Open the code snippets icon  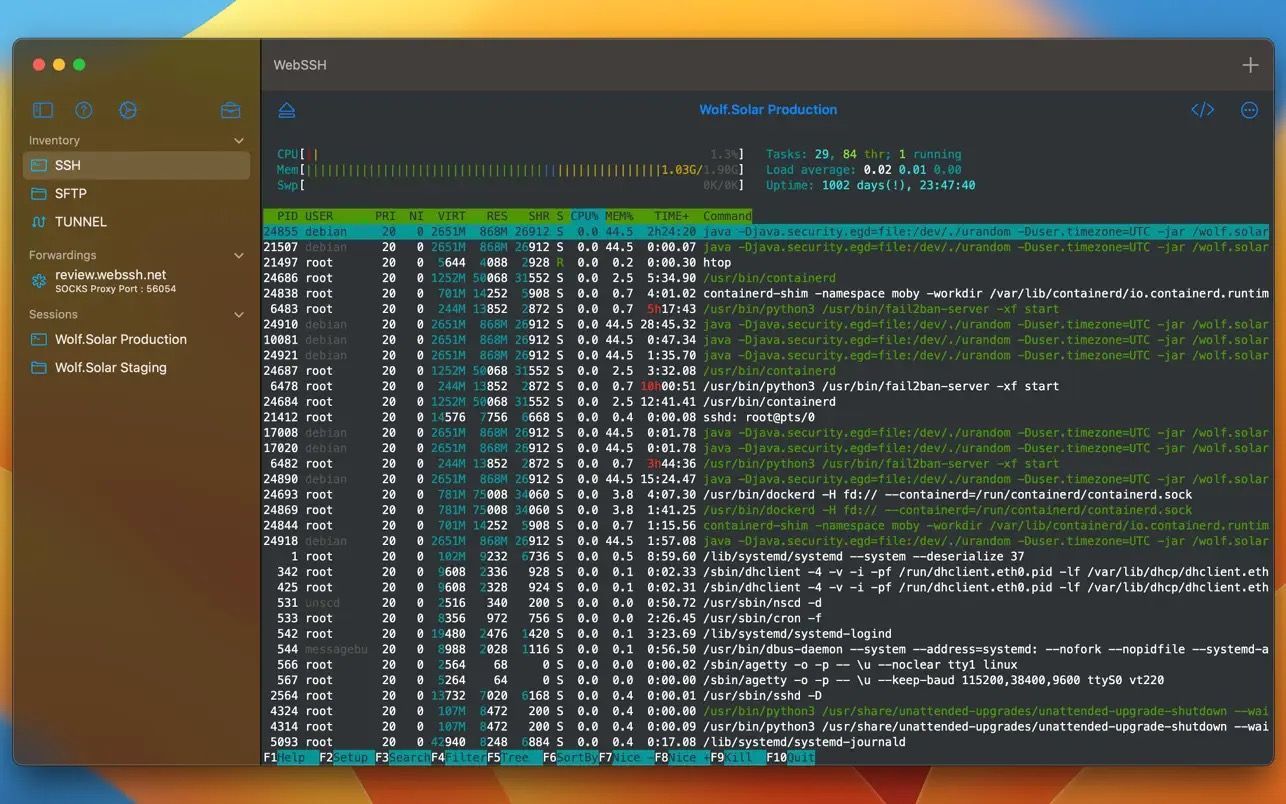tap(1202, 110)
